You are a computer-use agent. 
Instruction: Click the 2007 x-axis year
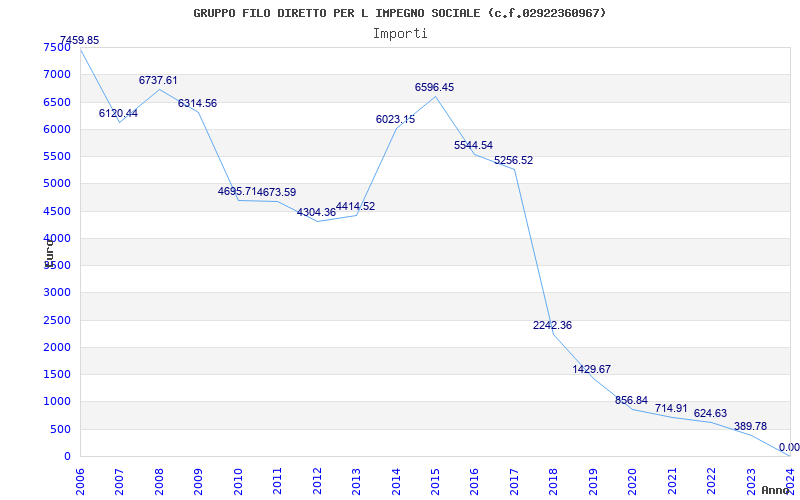coord(119,481)
